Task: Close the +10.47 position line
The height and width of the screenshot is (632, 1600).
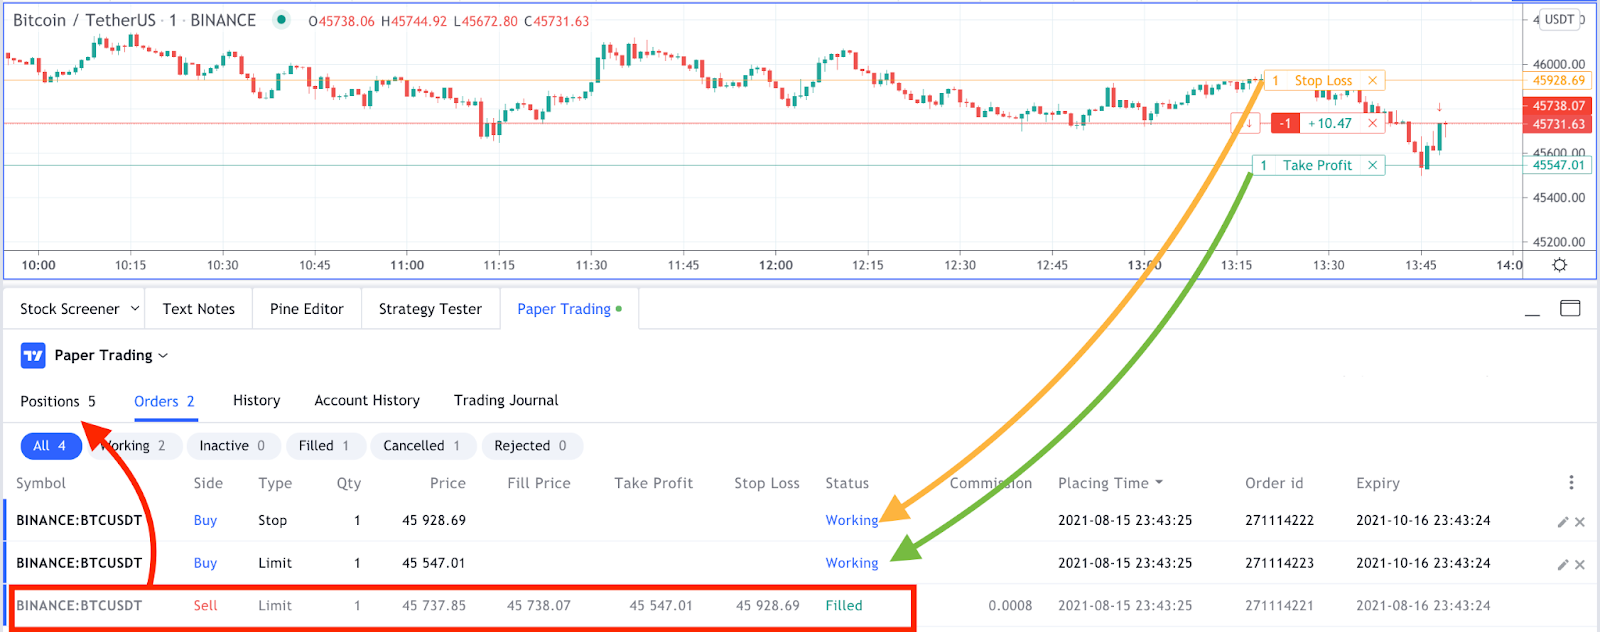Action: tap(1373, 124)
